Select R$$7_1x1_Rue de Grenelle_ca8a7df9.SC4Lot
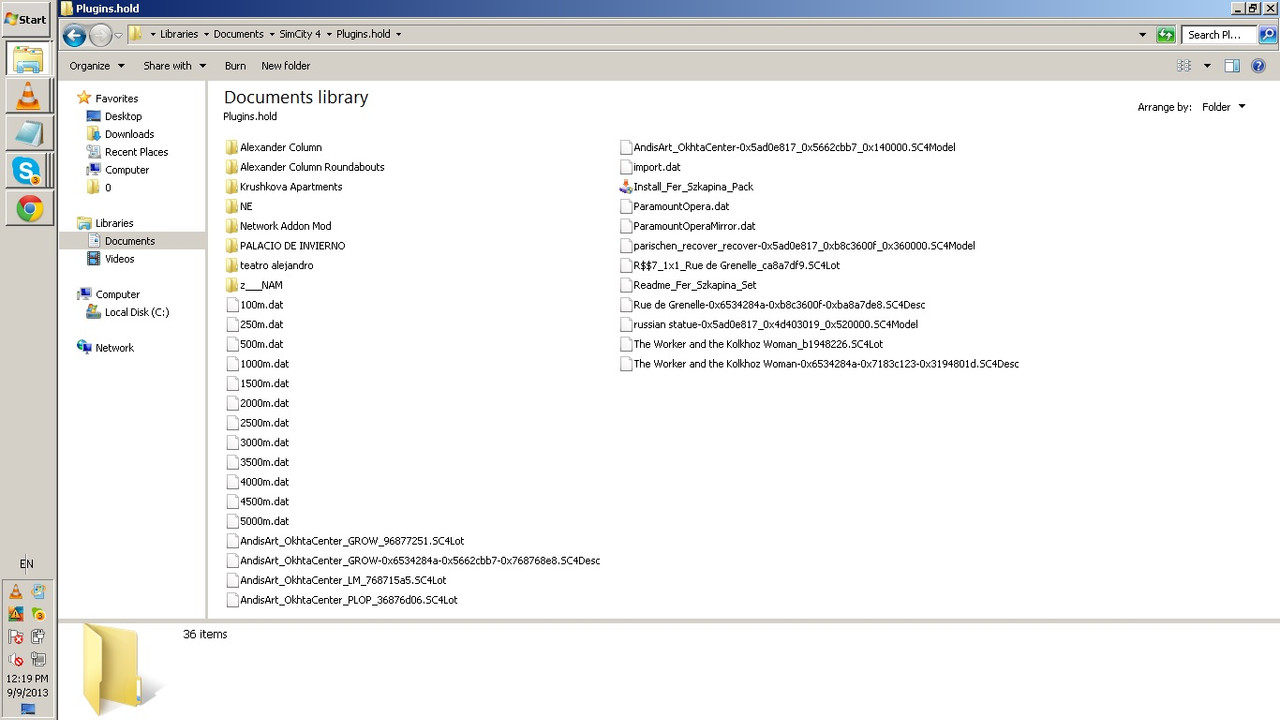Viewport: 1280px width, 720px height. tap(736, 266)
